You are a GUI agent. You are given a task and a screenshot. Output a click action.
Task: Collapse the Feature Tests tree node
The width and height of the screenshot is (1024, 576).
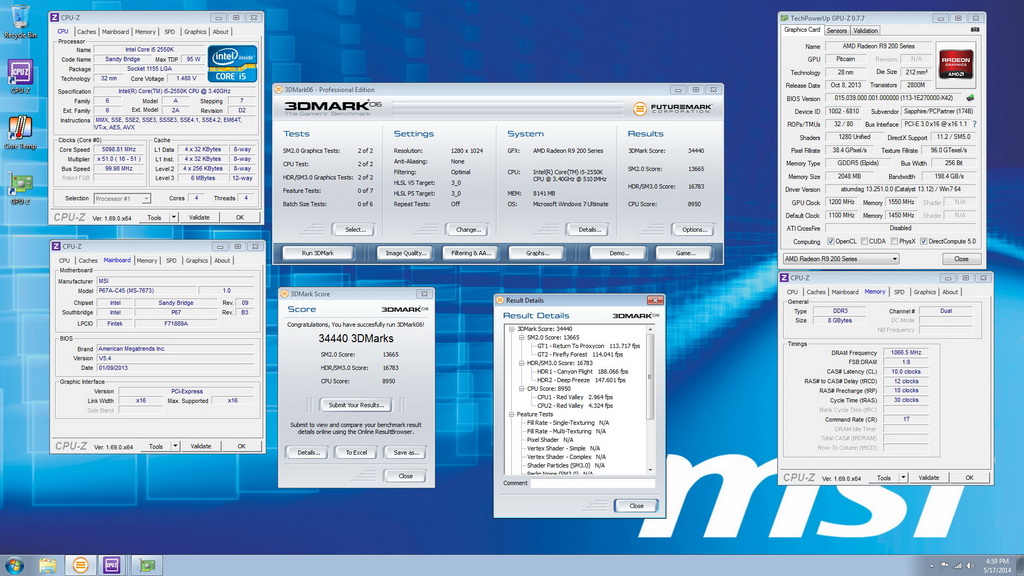pyautogui.click(x=512, y=414)
